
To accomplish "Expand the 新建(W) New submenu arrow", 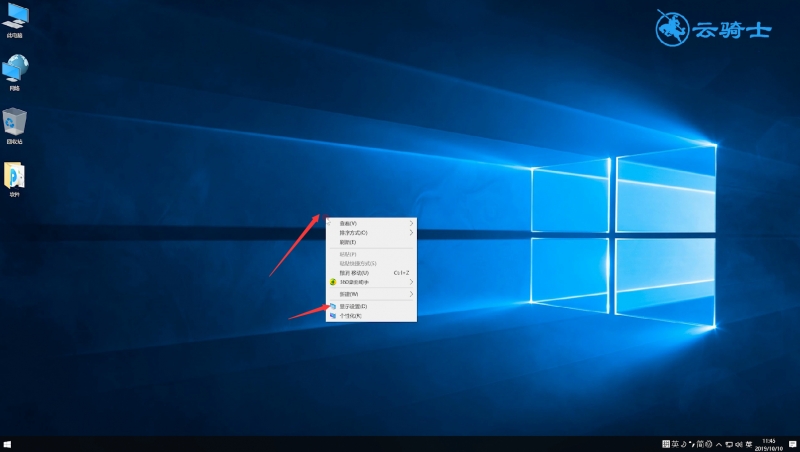I will tap(411, 294).
